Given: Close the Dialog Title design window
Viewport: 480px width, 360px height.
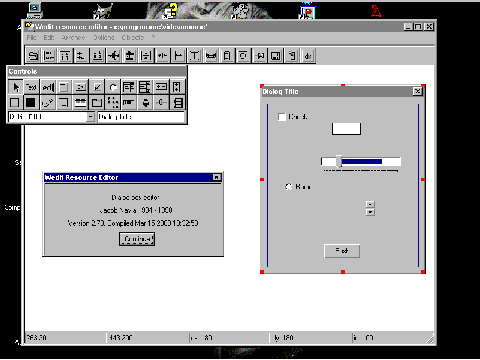Looking at the screenshot, I should coord(417,91).
